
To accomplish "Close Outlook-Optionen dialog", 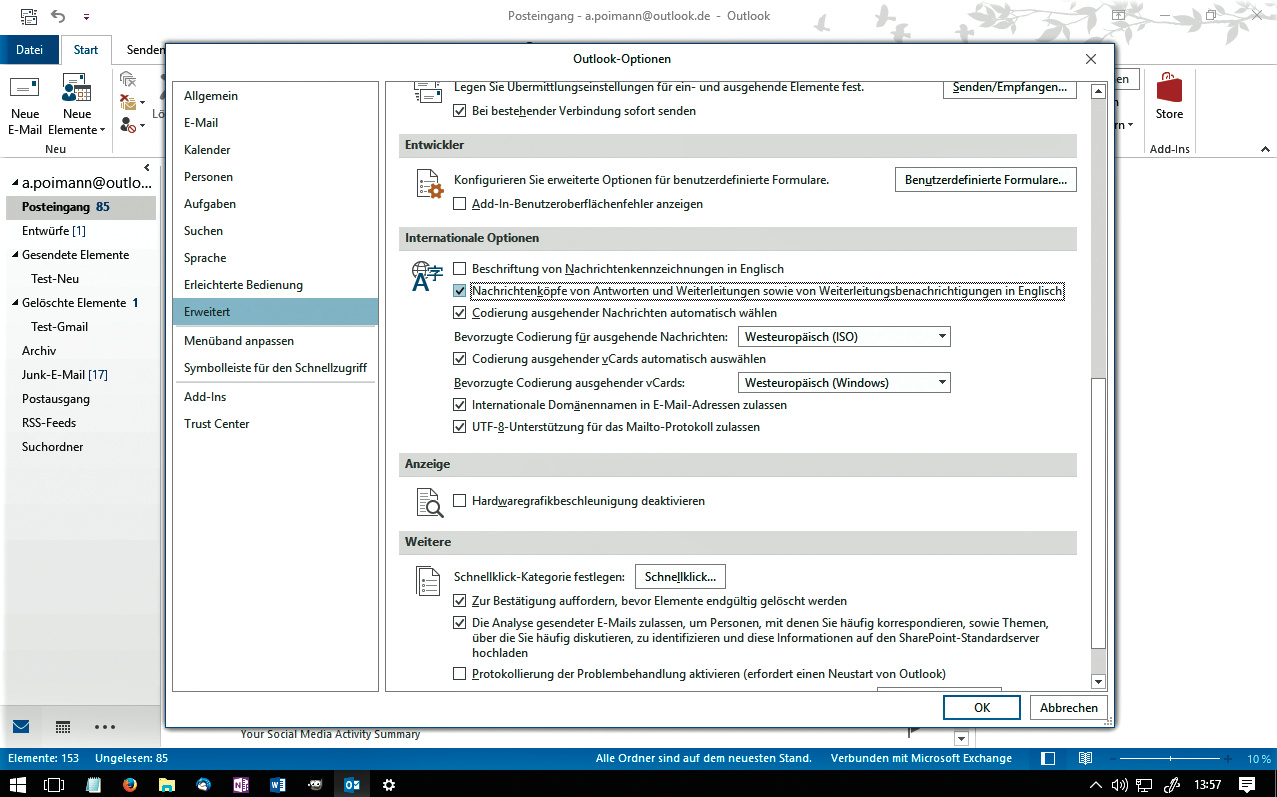I will click(x=1090, y=59).
